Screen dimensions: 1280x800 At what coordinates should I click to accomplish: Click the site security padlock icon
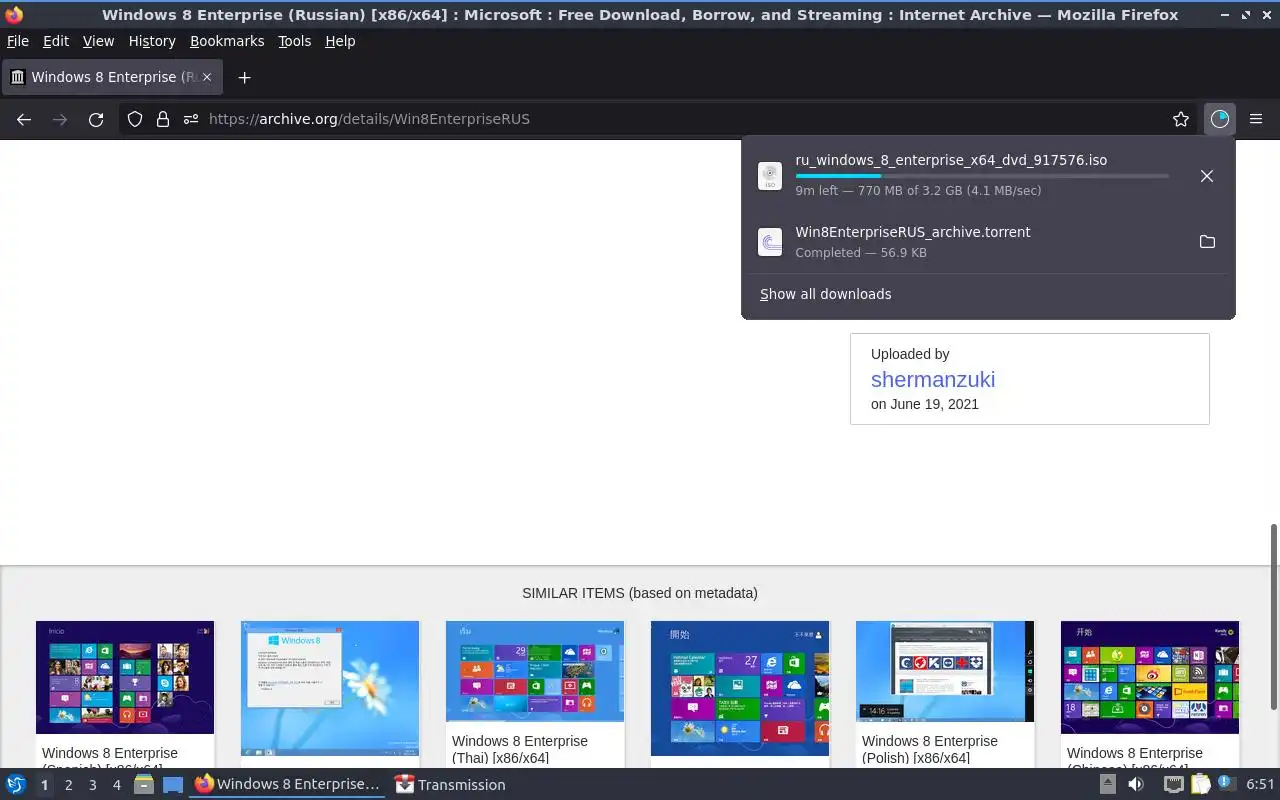tap(163, 119)
